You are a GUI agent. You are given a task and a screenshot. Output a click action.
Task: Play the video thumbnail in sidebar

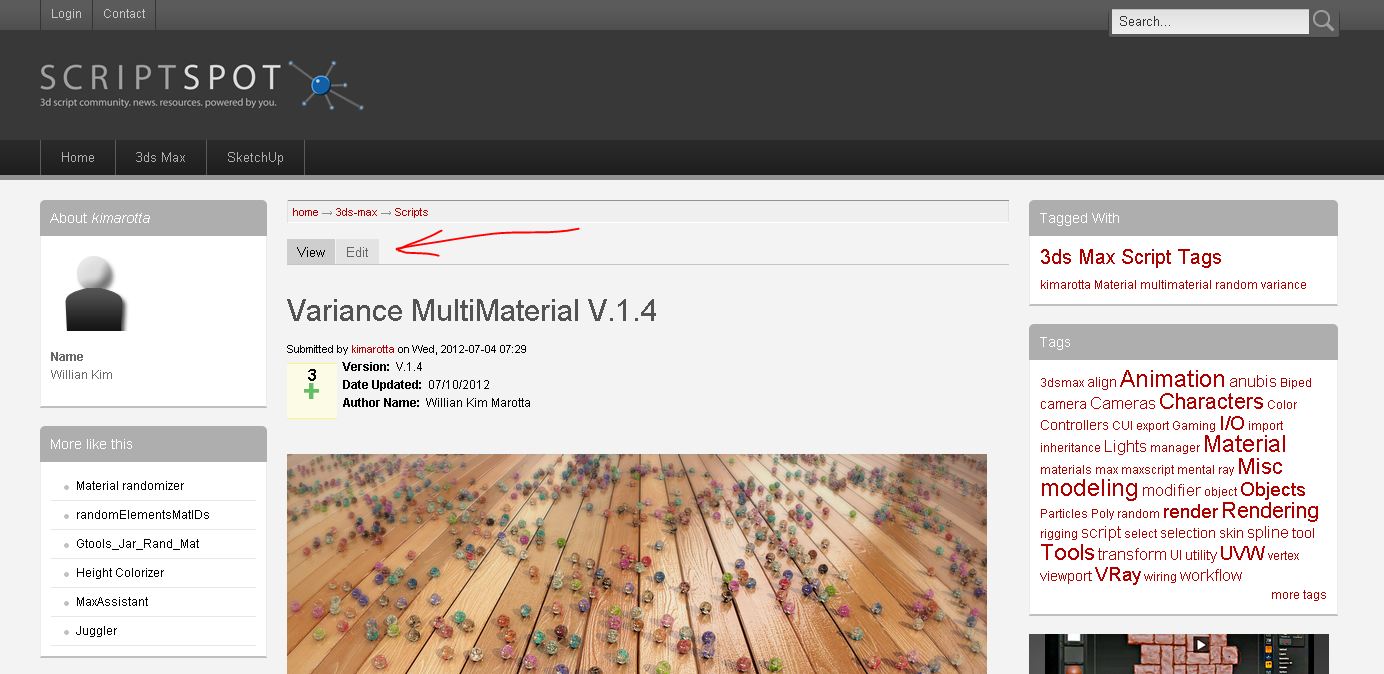(x=1200, y=645)
